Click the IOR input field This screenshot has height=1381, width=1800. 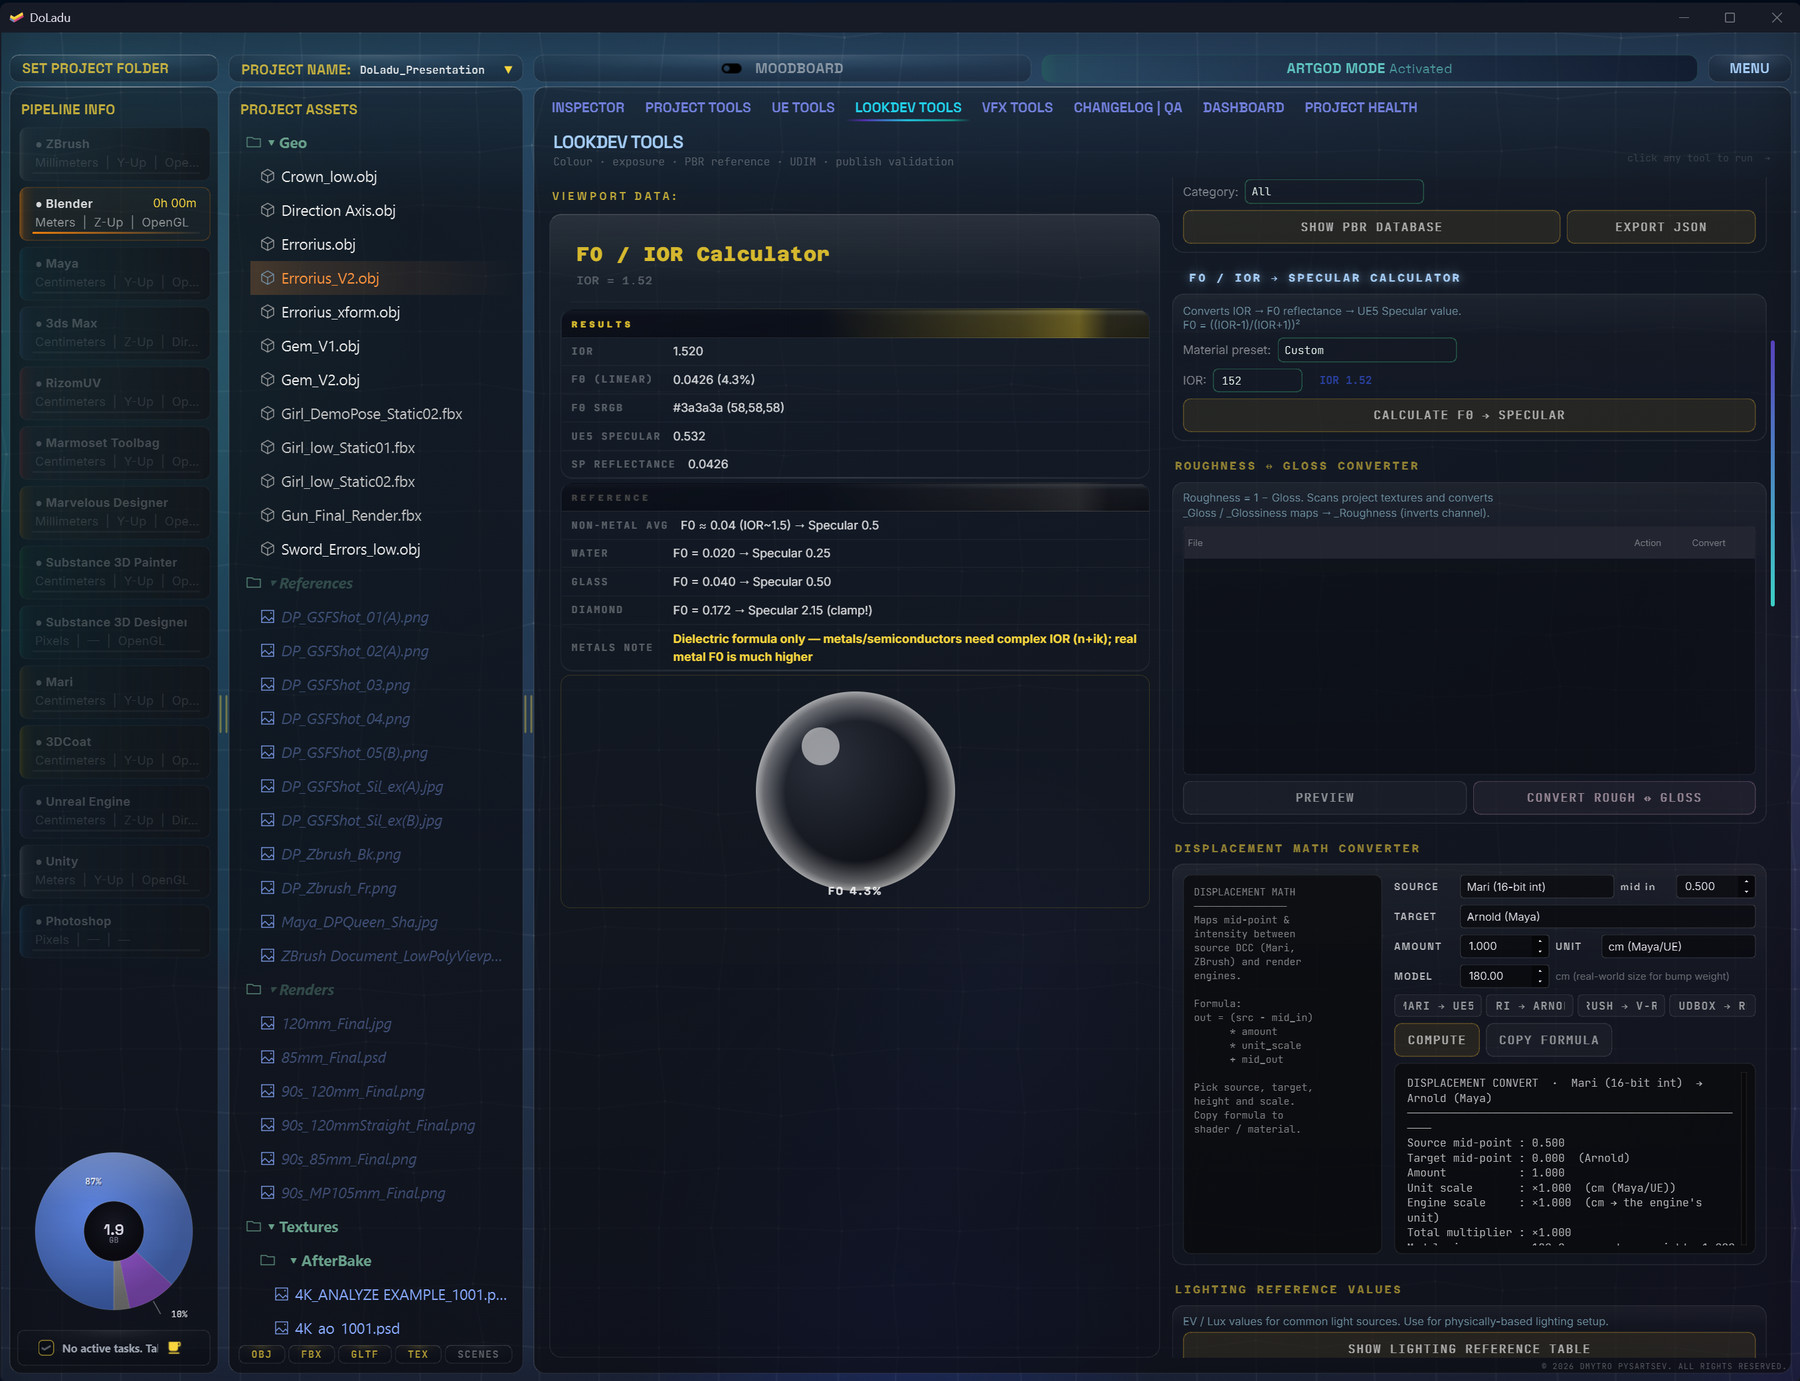tap(1257, 380)
